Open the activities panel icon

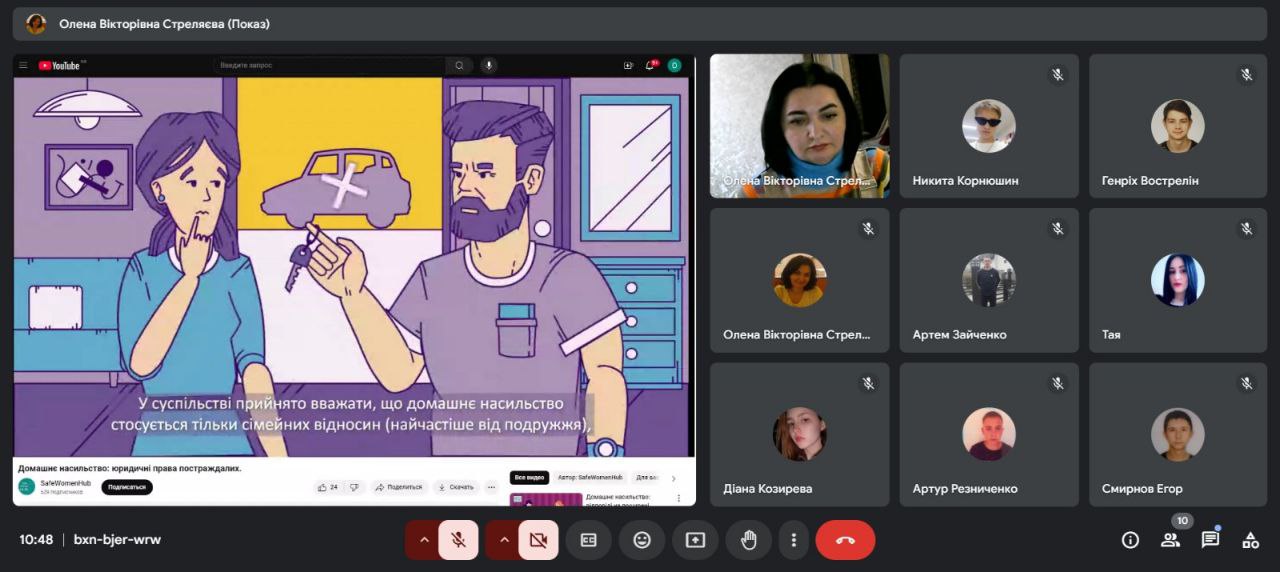pyautogui.click(x=1250, y=540)
